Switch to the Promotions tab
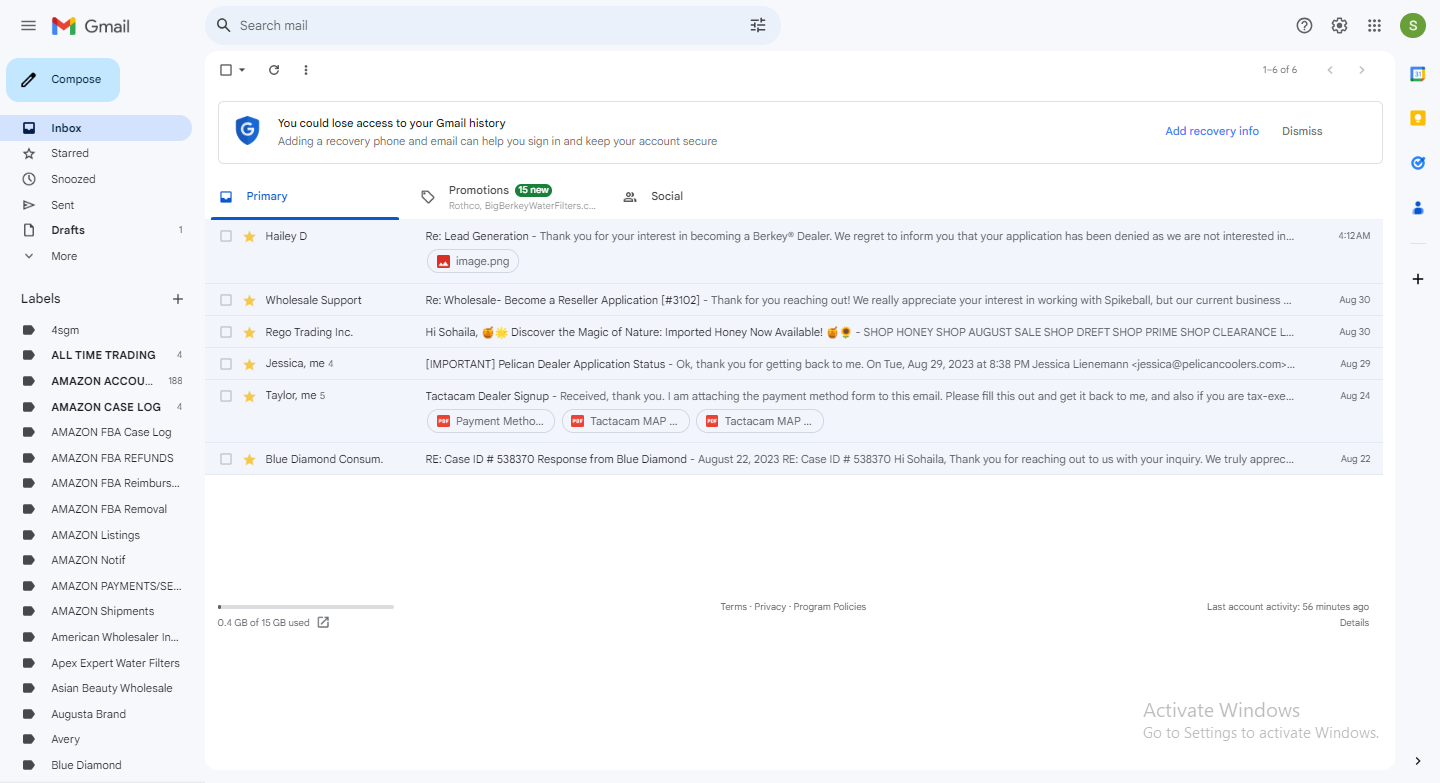The width and height of the screenshot is (1440, 783). tap(507, 197)
